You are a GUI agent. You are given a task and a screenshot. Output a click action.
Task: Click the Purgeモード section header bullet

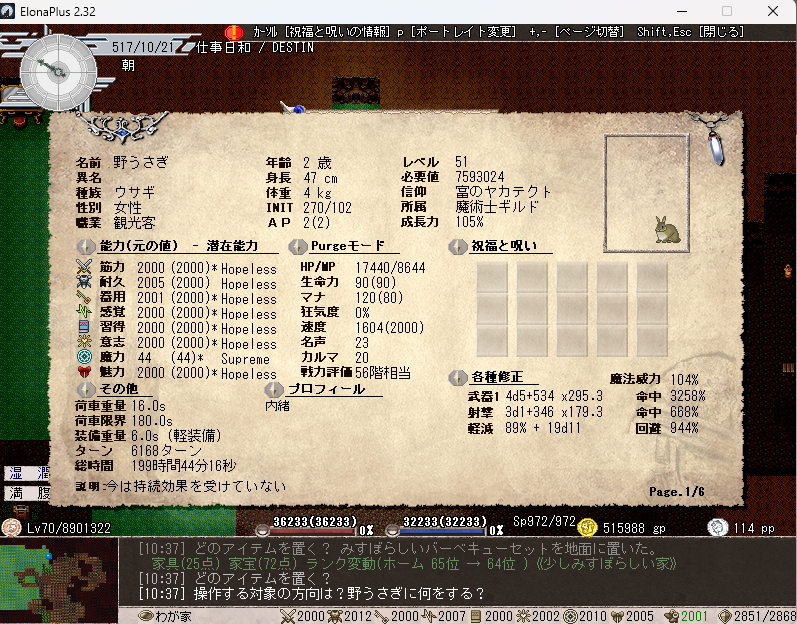tap(297, 246)
